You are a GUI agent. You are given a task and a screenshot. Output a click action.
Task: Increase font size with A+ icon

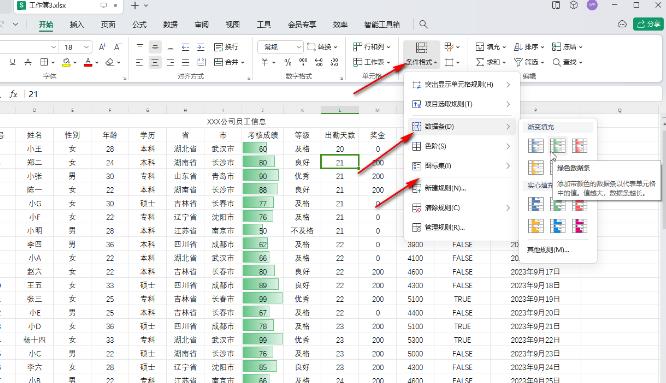click(x=102, y=47)
